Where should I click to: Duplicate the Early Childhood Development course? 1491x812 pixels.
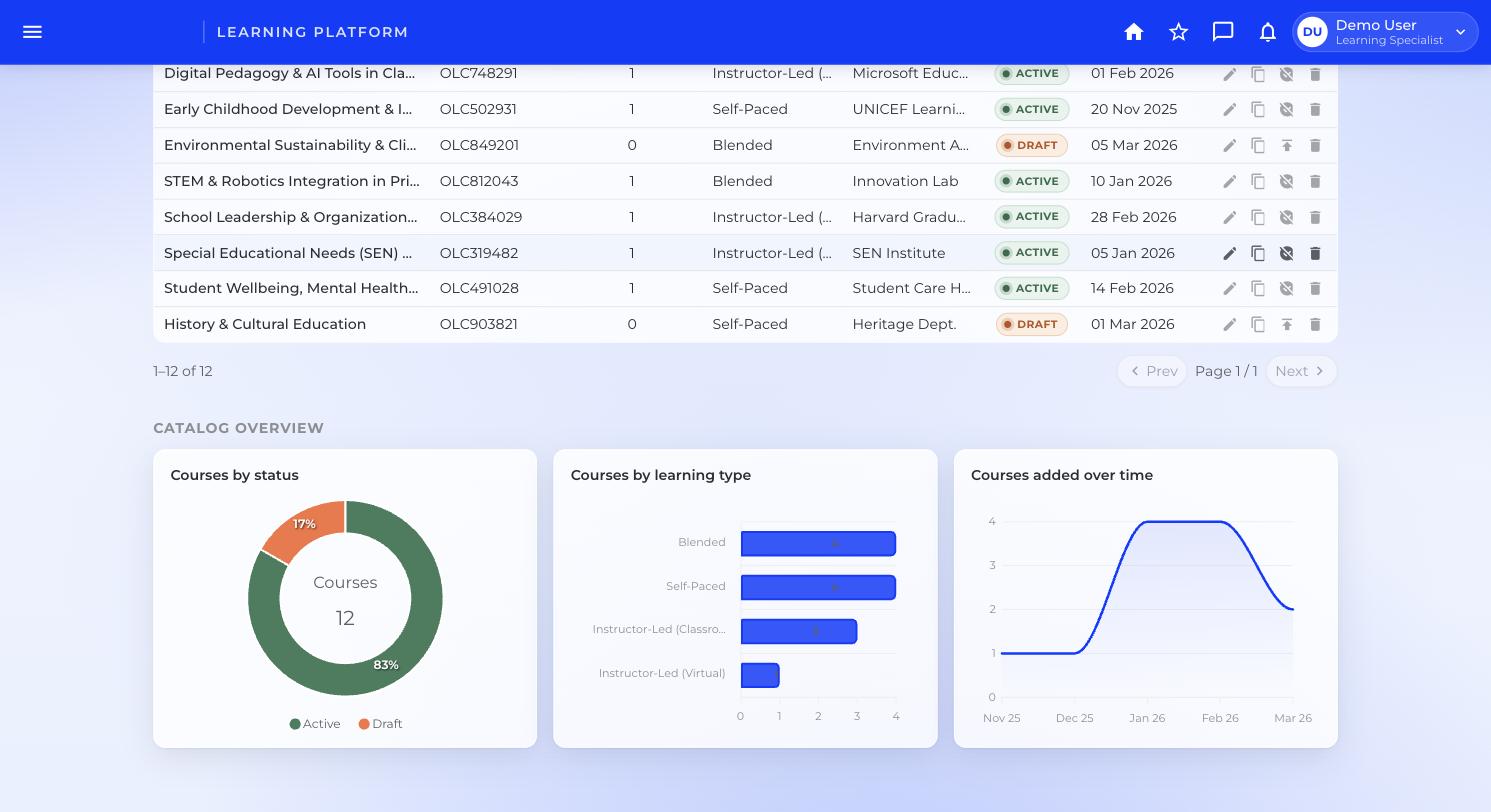1258,109
